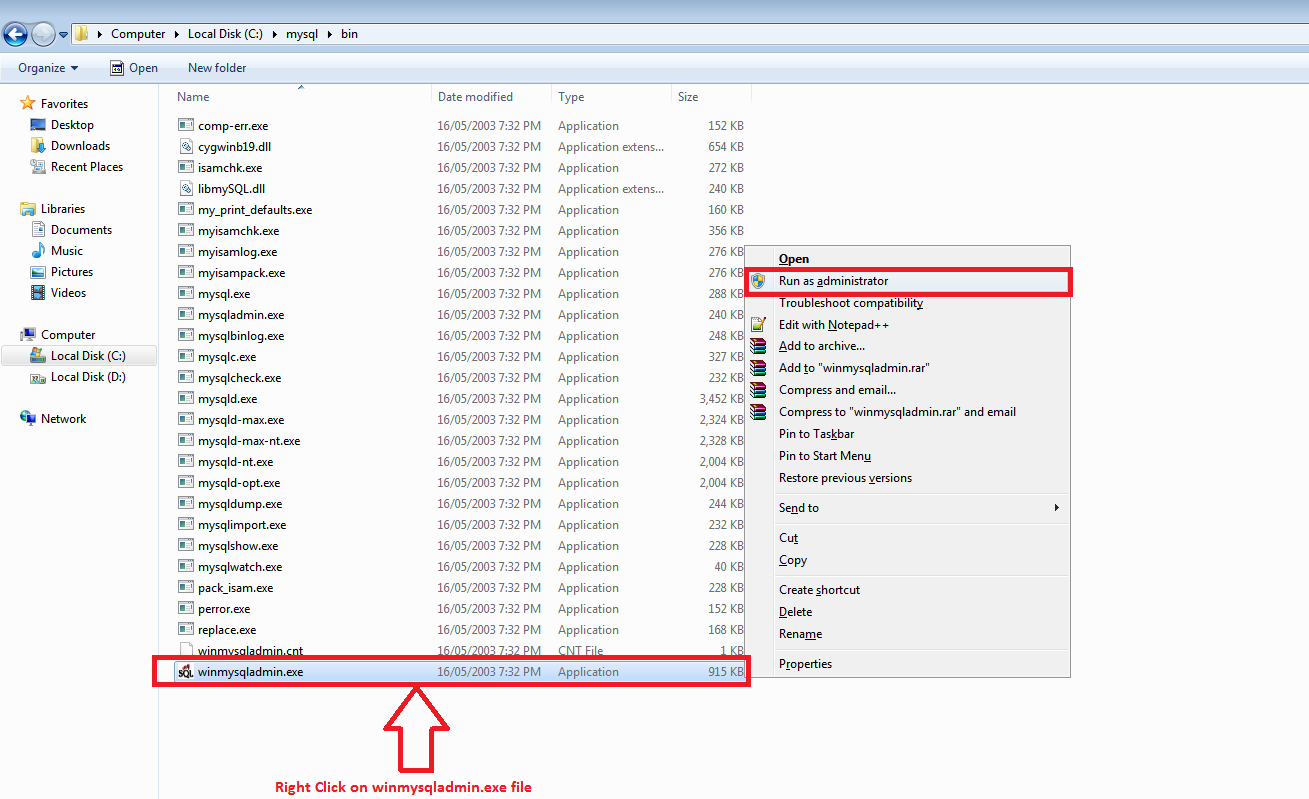
Task: Open Desktop in the Favorites list
Action: [x=72, y=125]
